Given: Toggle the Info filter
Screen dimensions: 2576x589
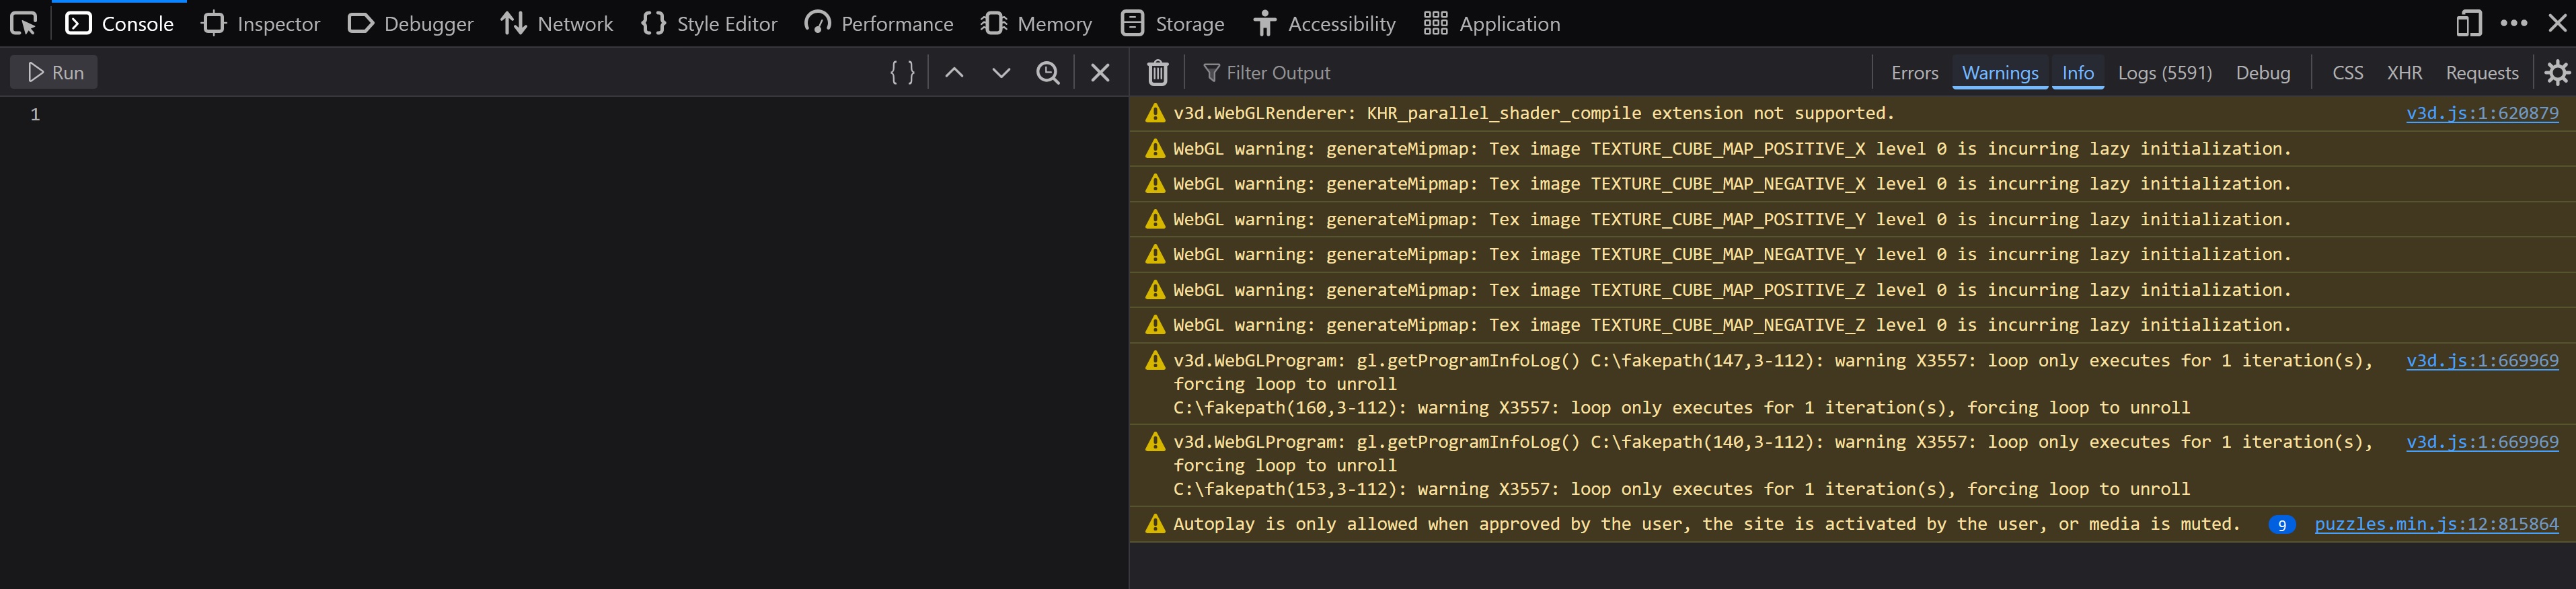Looking at the screenshot, I should click(x=2077, y=73).
